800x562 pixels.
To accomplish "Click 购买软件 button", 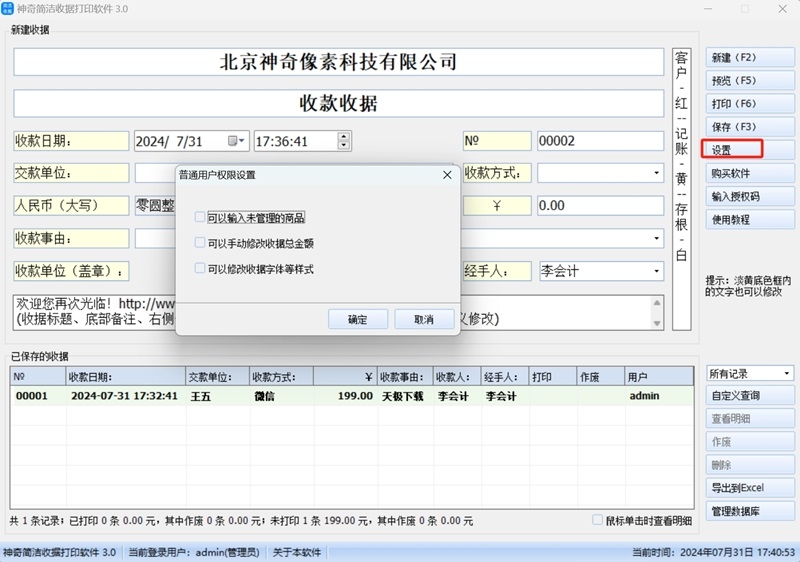I will (x=750, y=173).
